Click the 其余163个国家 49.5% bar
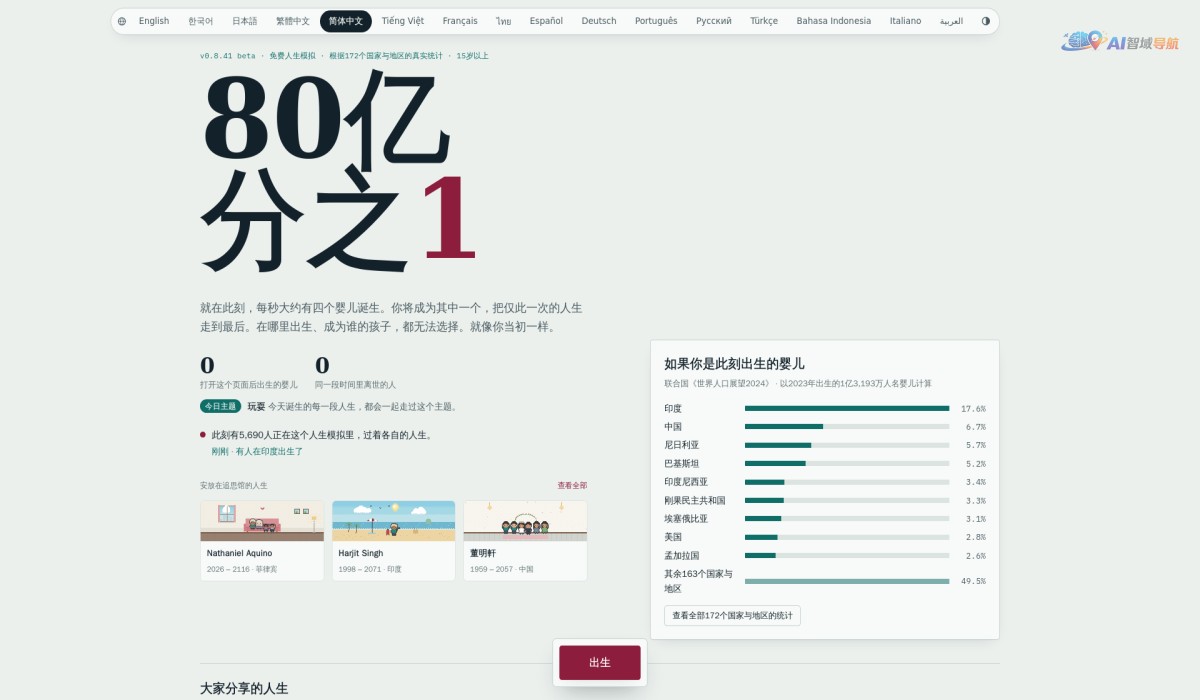The image size is (1200, 700). coord(847,581)
